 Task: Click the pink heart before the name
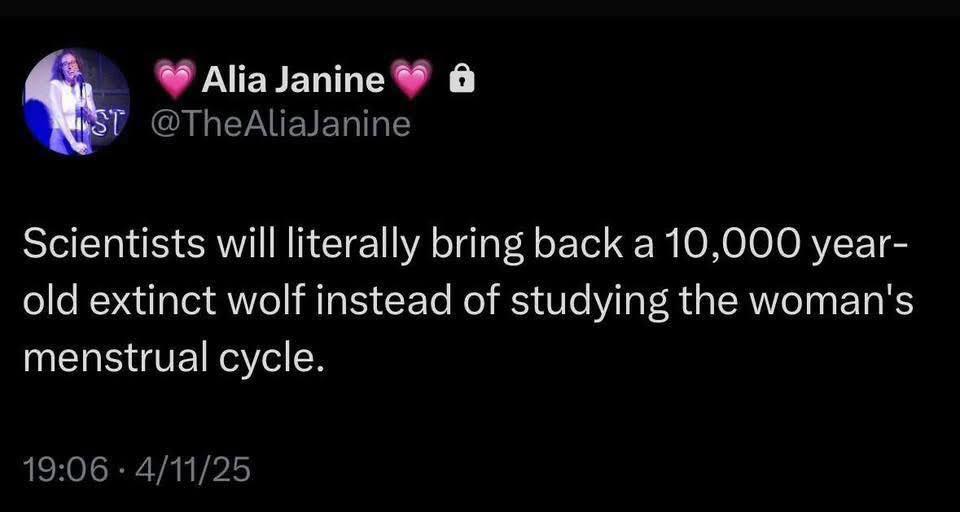[176, 79]
